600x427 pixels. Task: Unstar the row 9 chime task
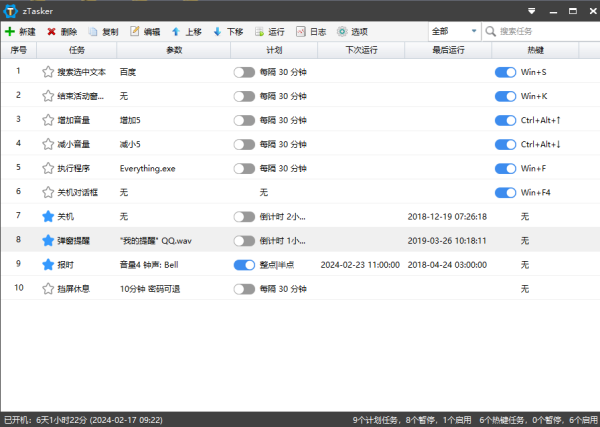point(48,265)
